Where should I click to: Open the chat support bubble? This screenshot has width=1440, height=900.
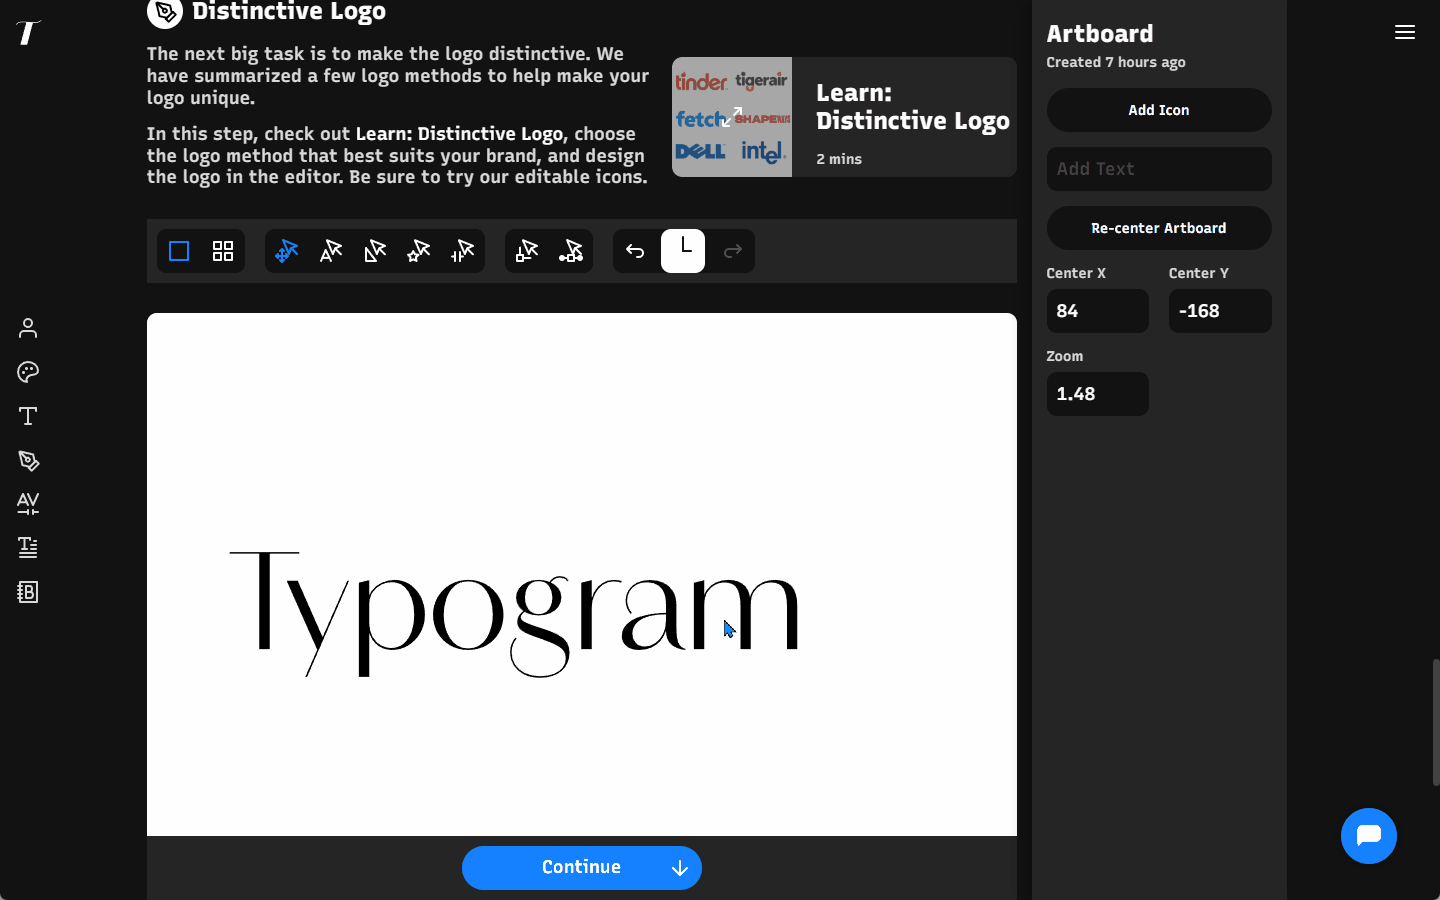pyautogui.click(x=1369, y=836)
